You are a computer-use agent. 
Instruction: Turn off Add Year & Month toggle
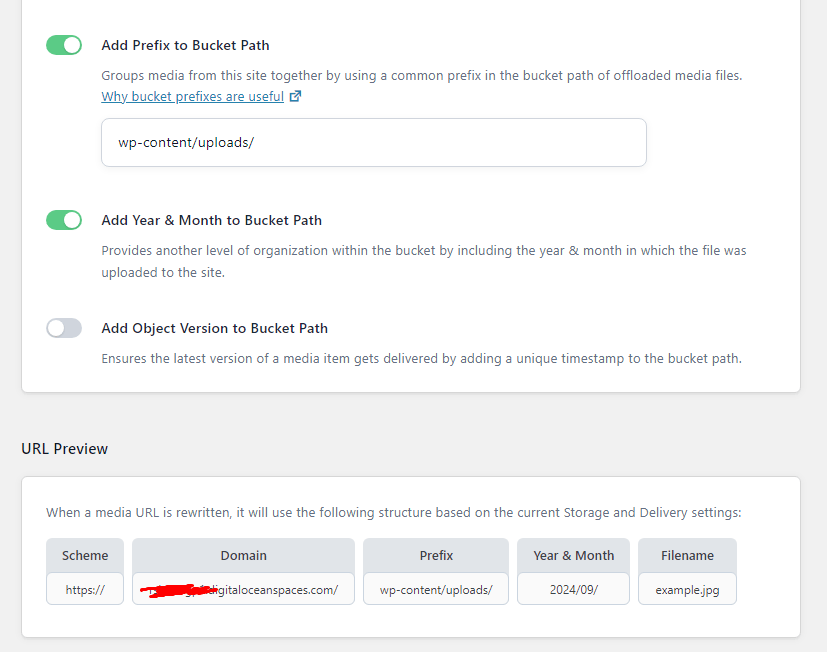pyautogui.click(x=64, y=220)
